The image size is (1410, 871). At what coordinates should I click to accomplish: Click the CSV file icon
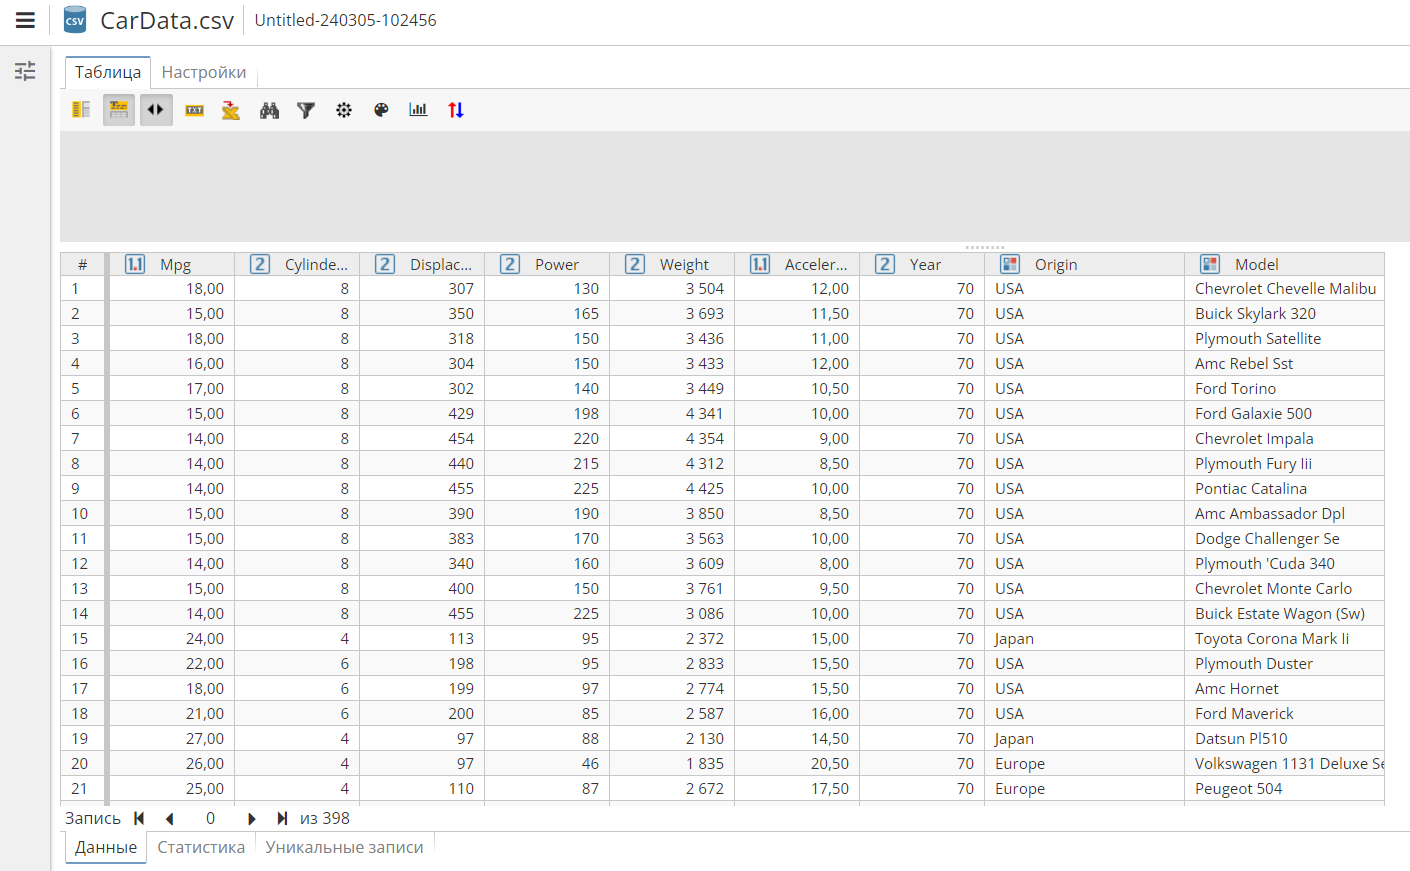(x=75, y=20)
